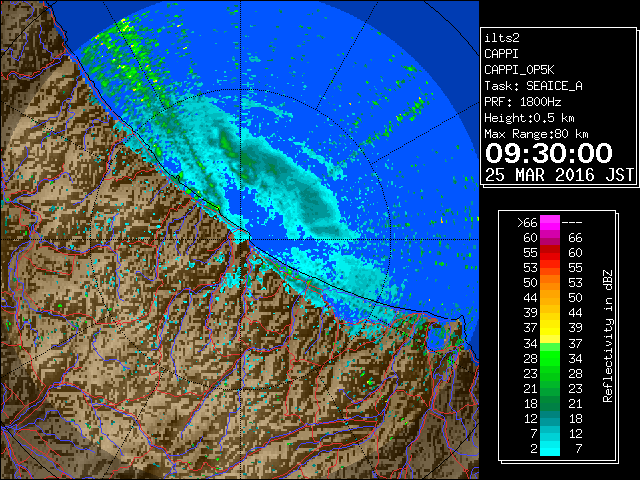This screenshot has height=480, width=640.
Task: Click the "Height:0.5 km" text
Action: point(529,118)
